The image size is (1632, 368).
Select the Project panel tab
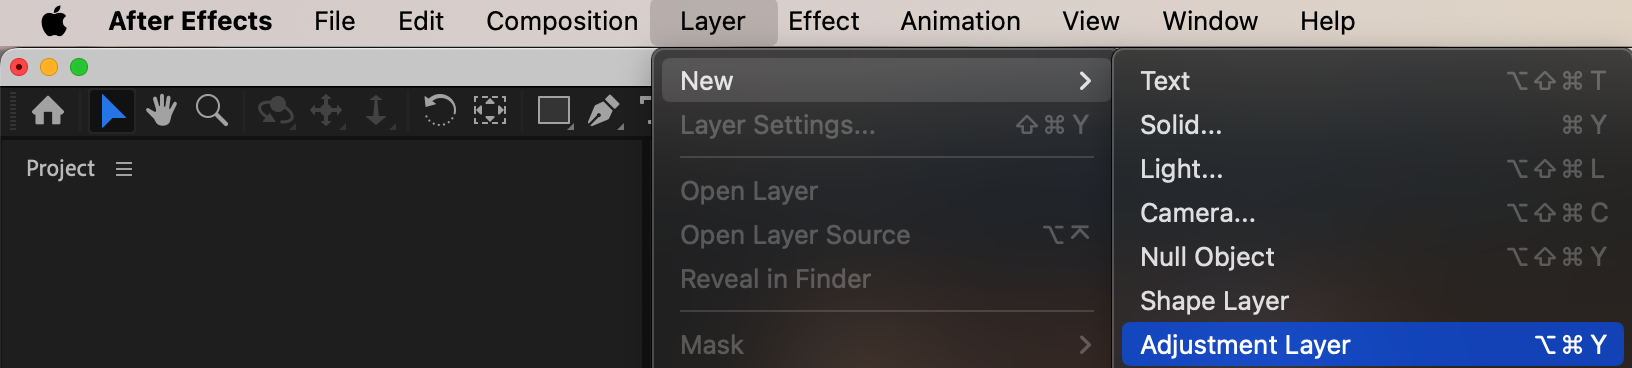61,169
